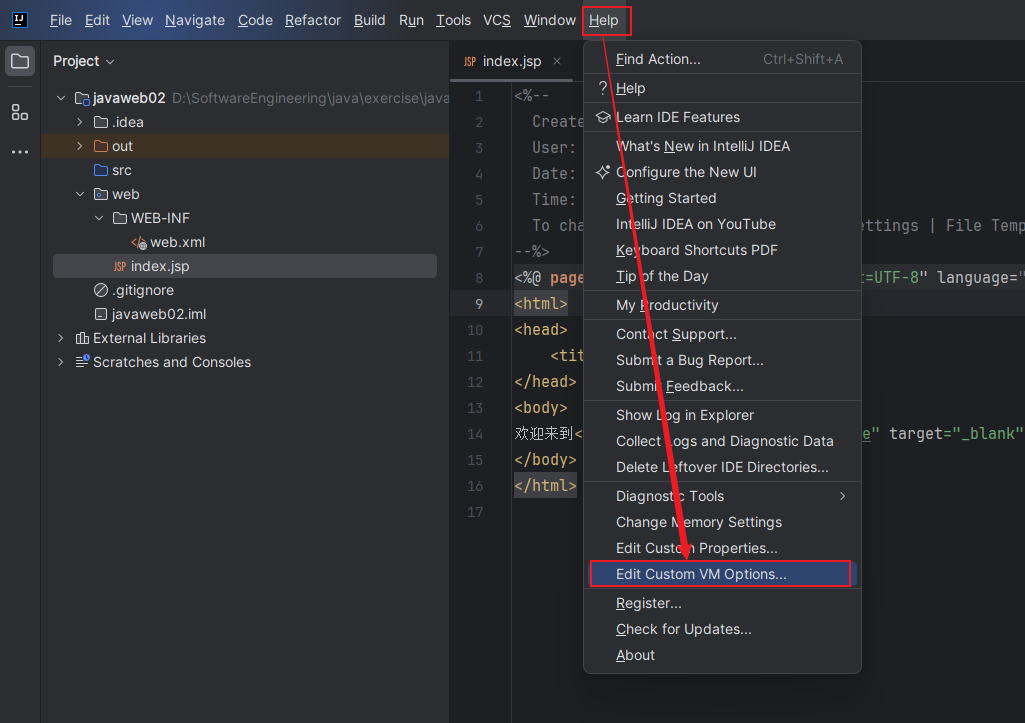Open the About menu entry
1025x723 pixels.
(722, 656)
